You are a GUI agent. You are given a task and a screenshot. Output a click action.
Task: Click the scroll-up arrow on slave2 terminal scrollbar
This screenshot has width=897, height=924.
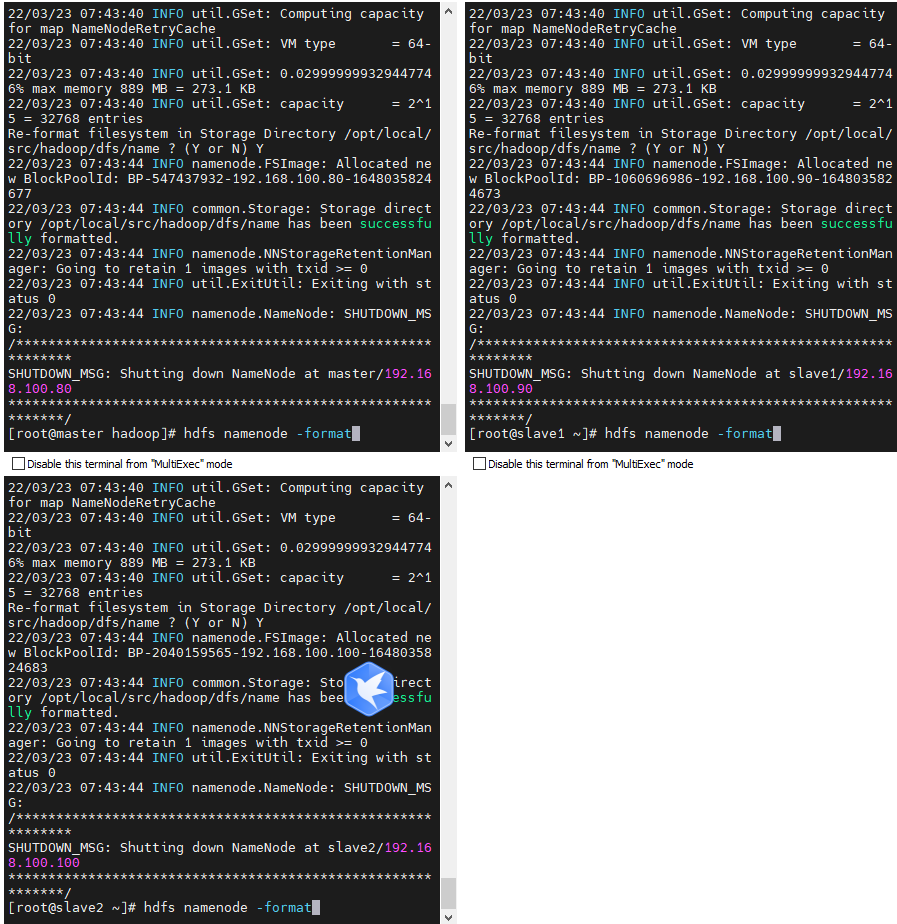point(446,485)
